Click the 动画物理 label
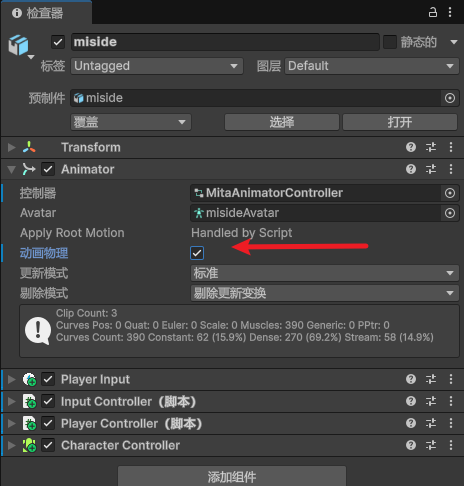This screenshot has height=486, width=464. (44, 253)
